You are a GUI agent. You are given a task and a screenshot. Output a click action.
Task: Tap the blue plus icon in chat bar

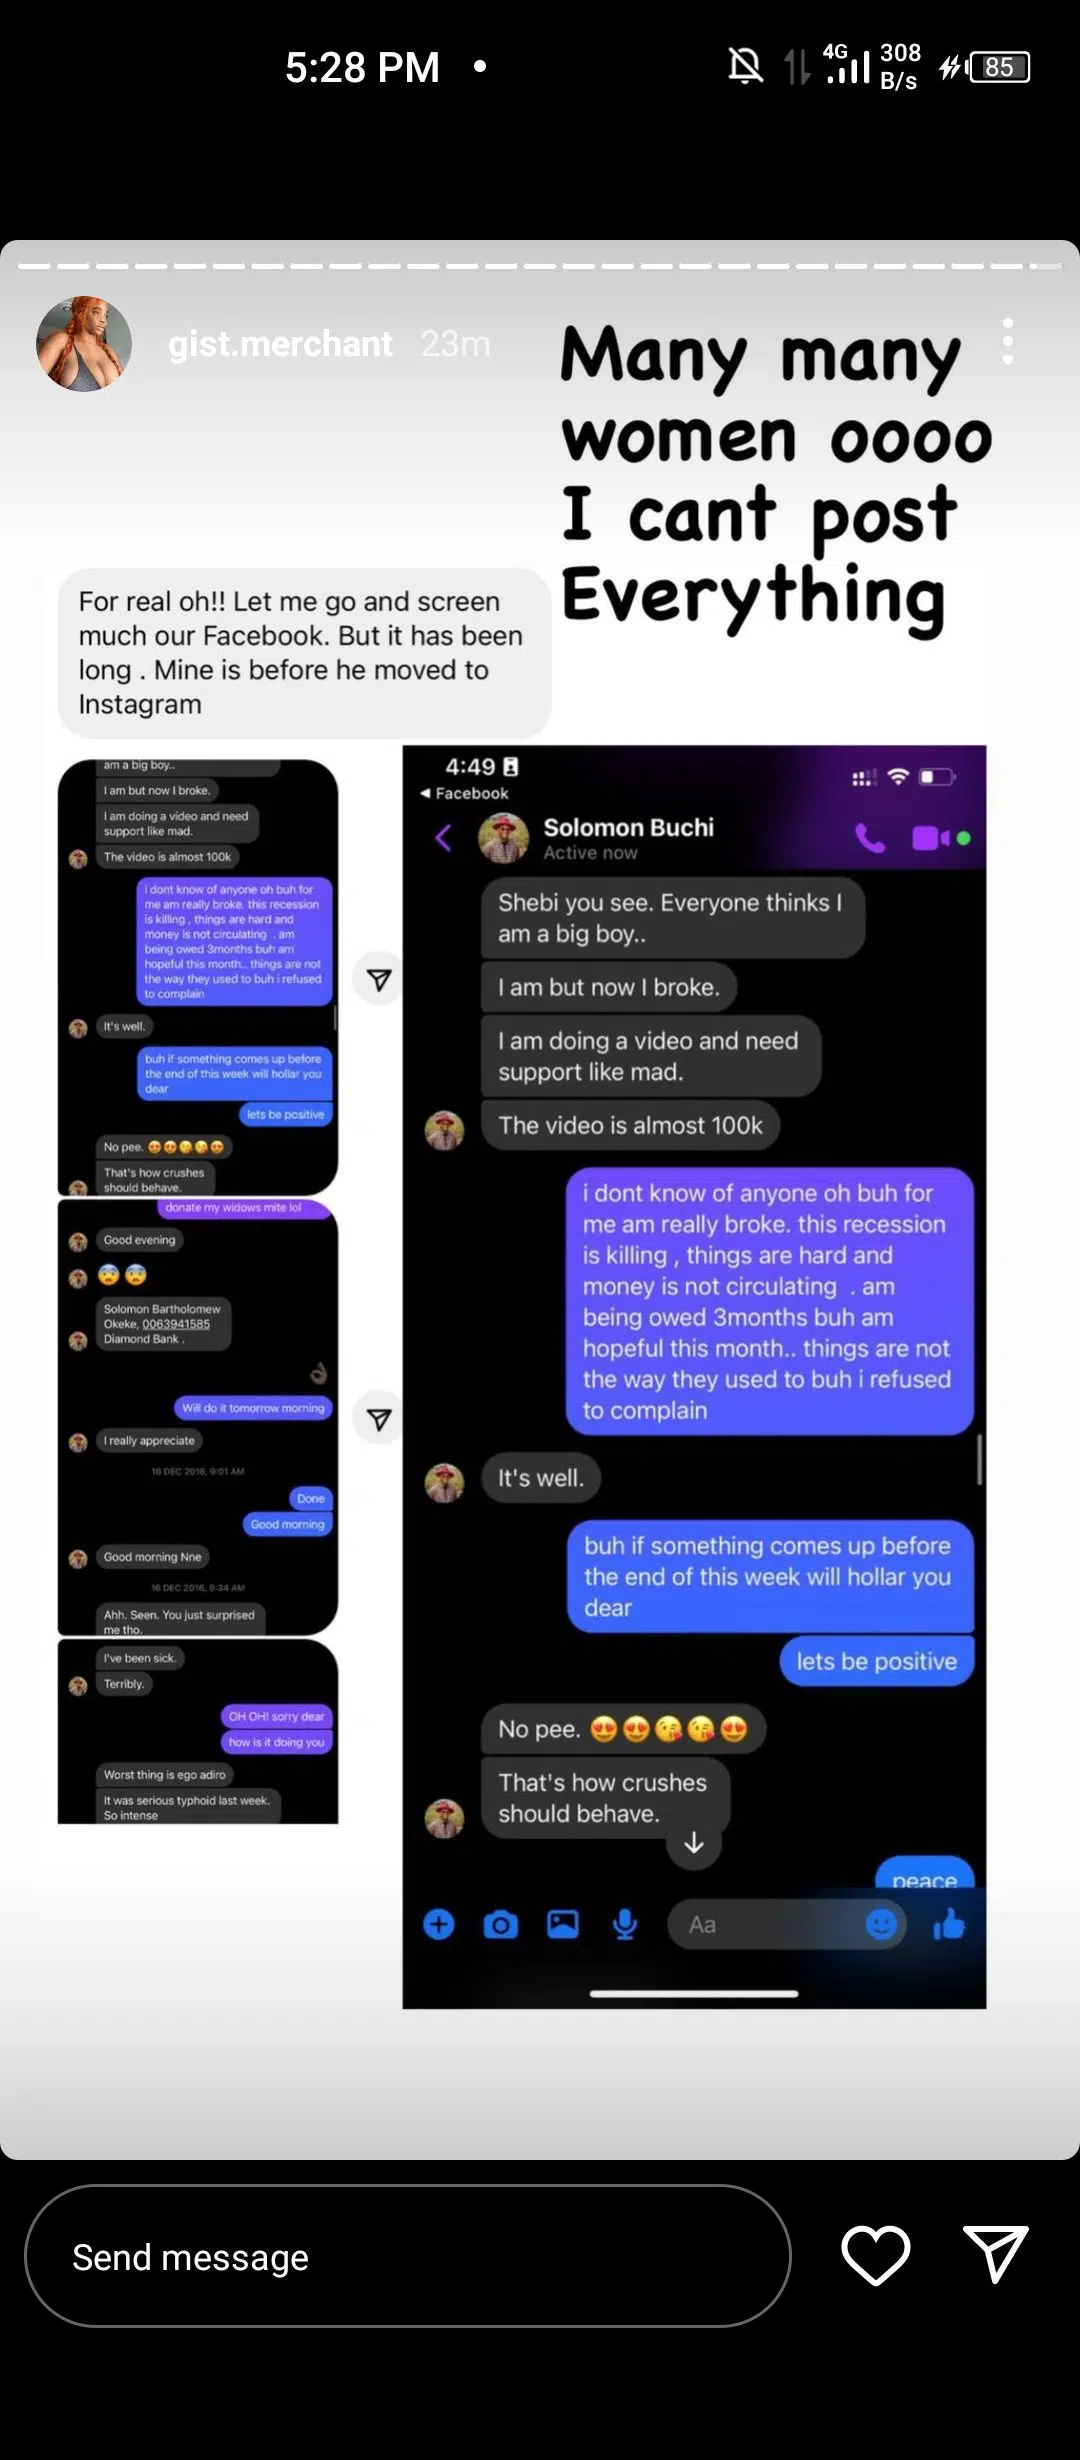pos(438,1924)
